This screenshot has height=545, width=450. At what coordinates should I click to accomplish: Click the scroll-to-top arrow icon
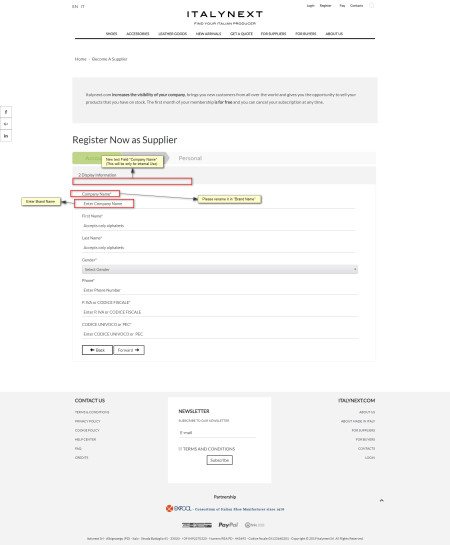click(x=382, y=501)
